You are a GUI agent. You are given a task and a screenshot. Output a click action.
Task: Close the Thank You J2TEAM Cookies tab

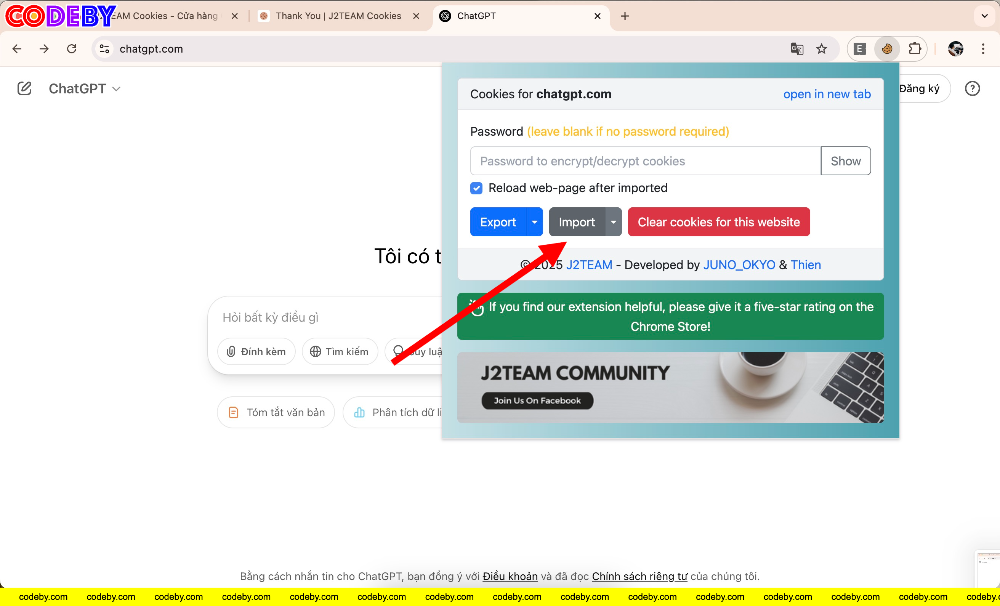click(416, 16)
